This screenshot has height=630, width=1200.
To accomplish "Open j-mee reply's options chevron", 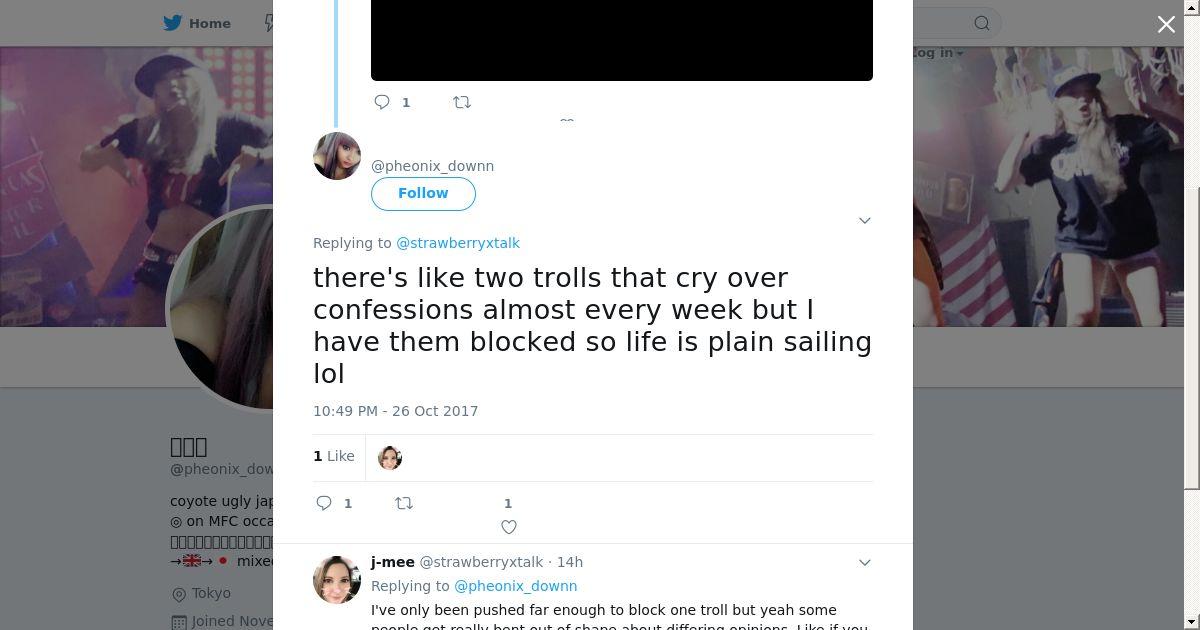I will pos(865,562).
